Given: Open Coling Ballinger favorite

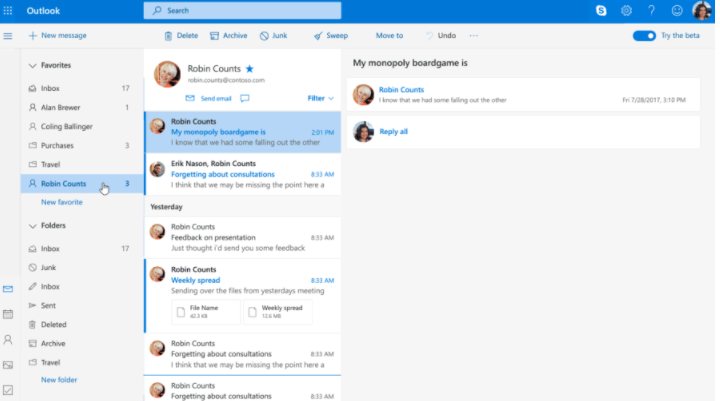Looking at the screenshot, I should 82,126.
